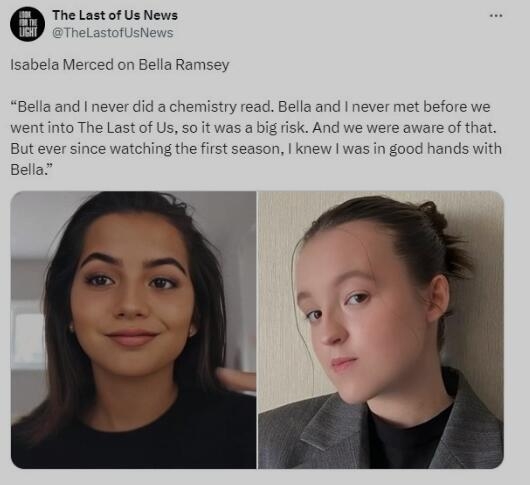Click the final word Bella in quote
Image resolution: width=530 pixels, height=485 pixels.
(32, 170)
